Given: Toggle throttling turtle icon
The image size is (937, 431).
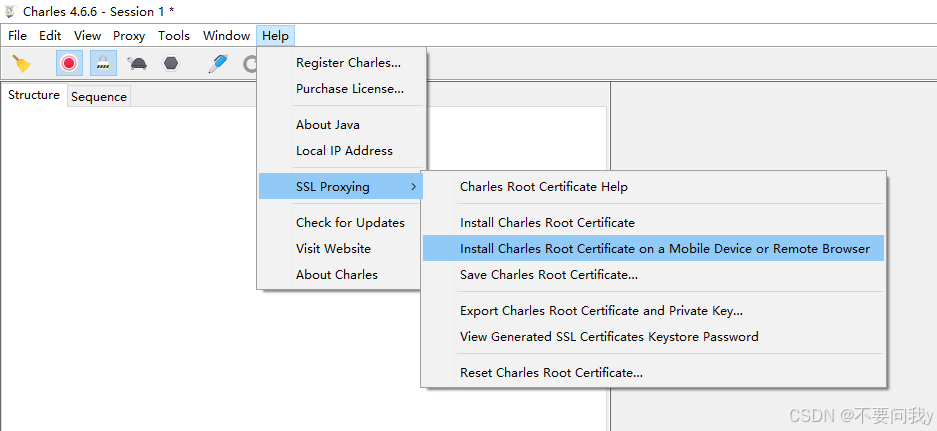Looking at the screenshot, I should [x=137, y=63].
